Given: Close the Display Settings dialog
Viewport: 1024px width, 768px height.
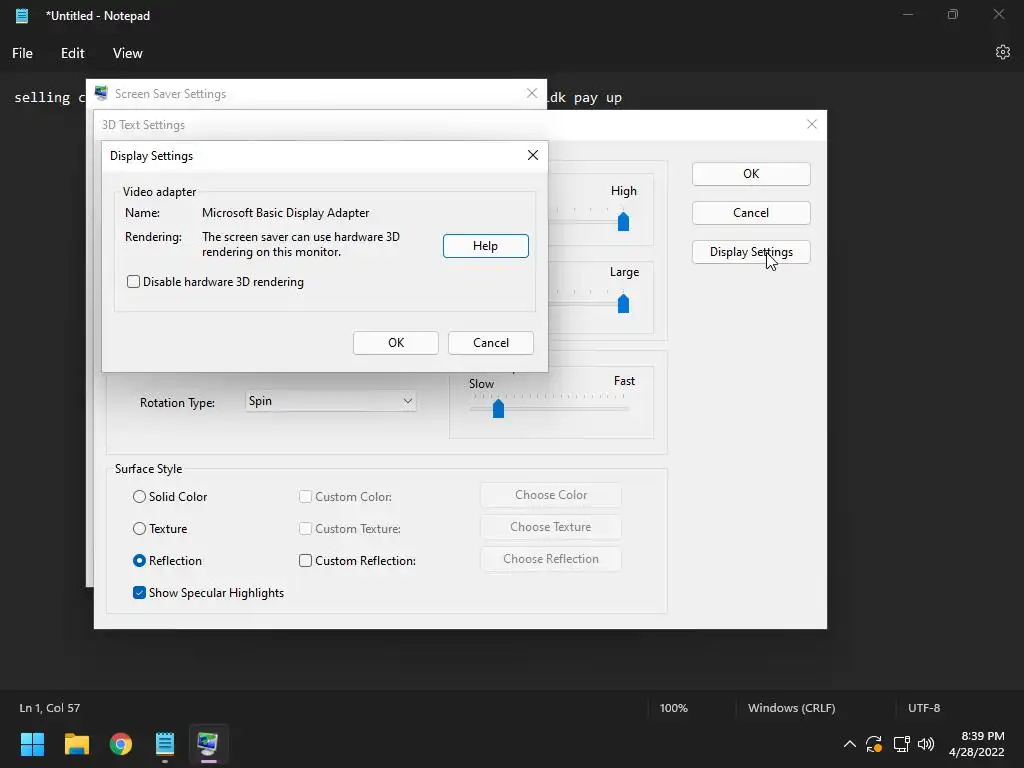Looking at the screenshot, I should pos(533,155).
